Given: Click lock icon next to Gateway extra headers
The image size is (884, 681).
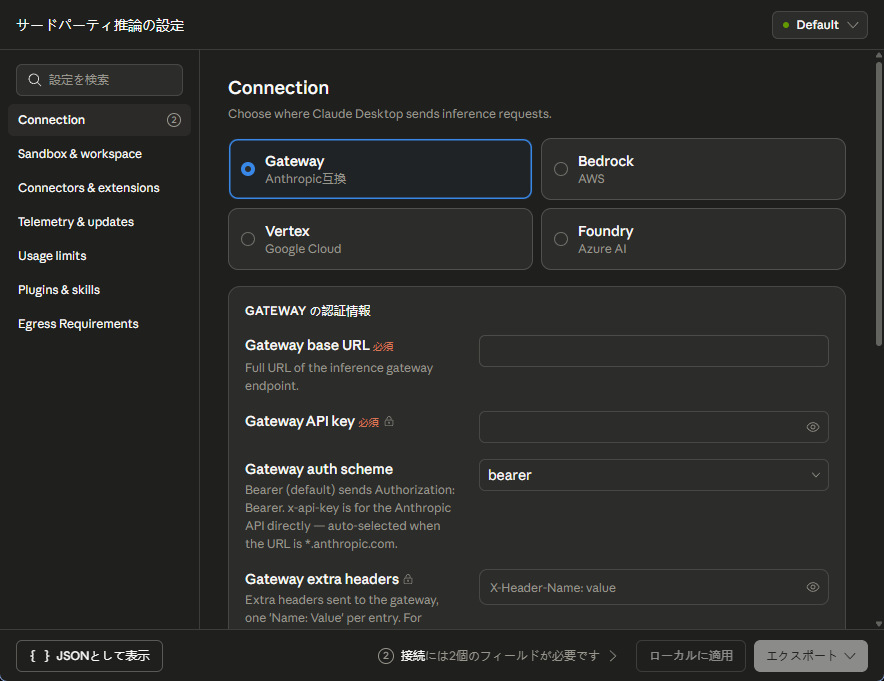Looking at the screenshot, I should pos(408,579).
